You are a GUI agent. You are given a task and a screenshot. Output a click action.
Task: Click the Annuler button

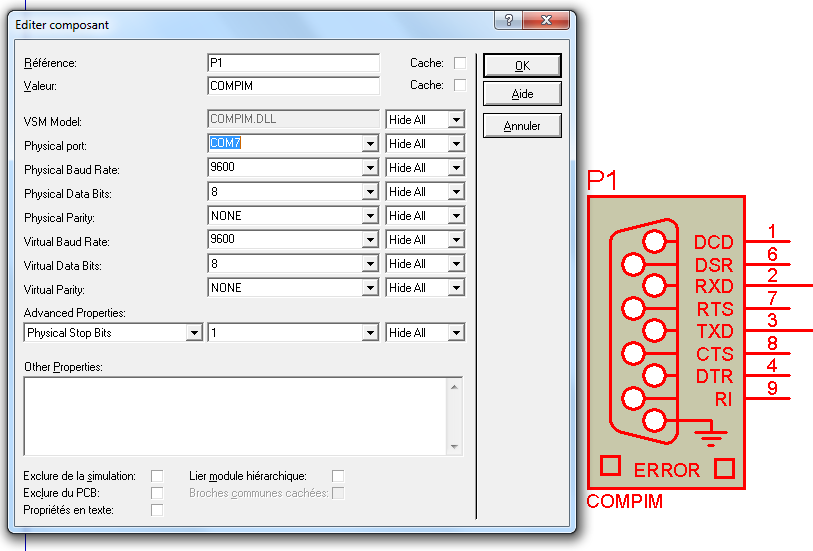pos(522,126)
